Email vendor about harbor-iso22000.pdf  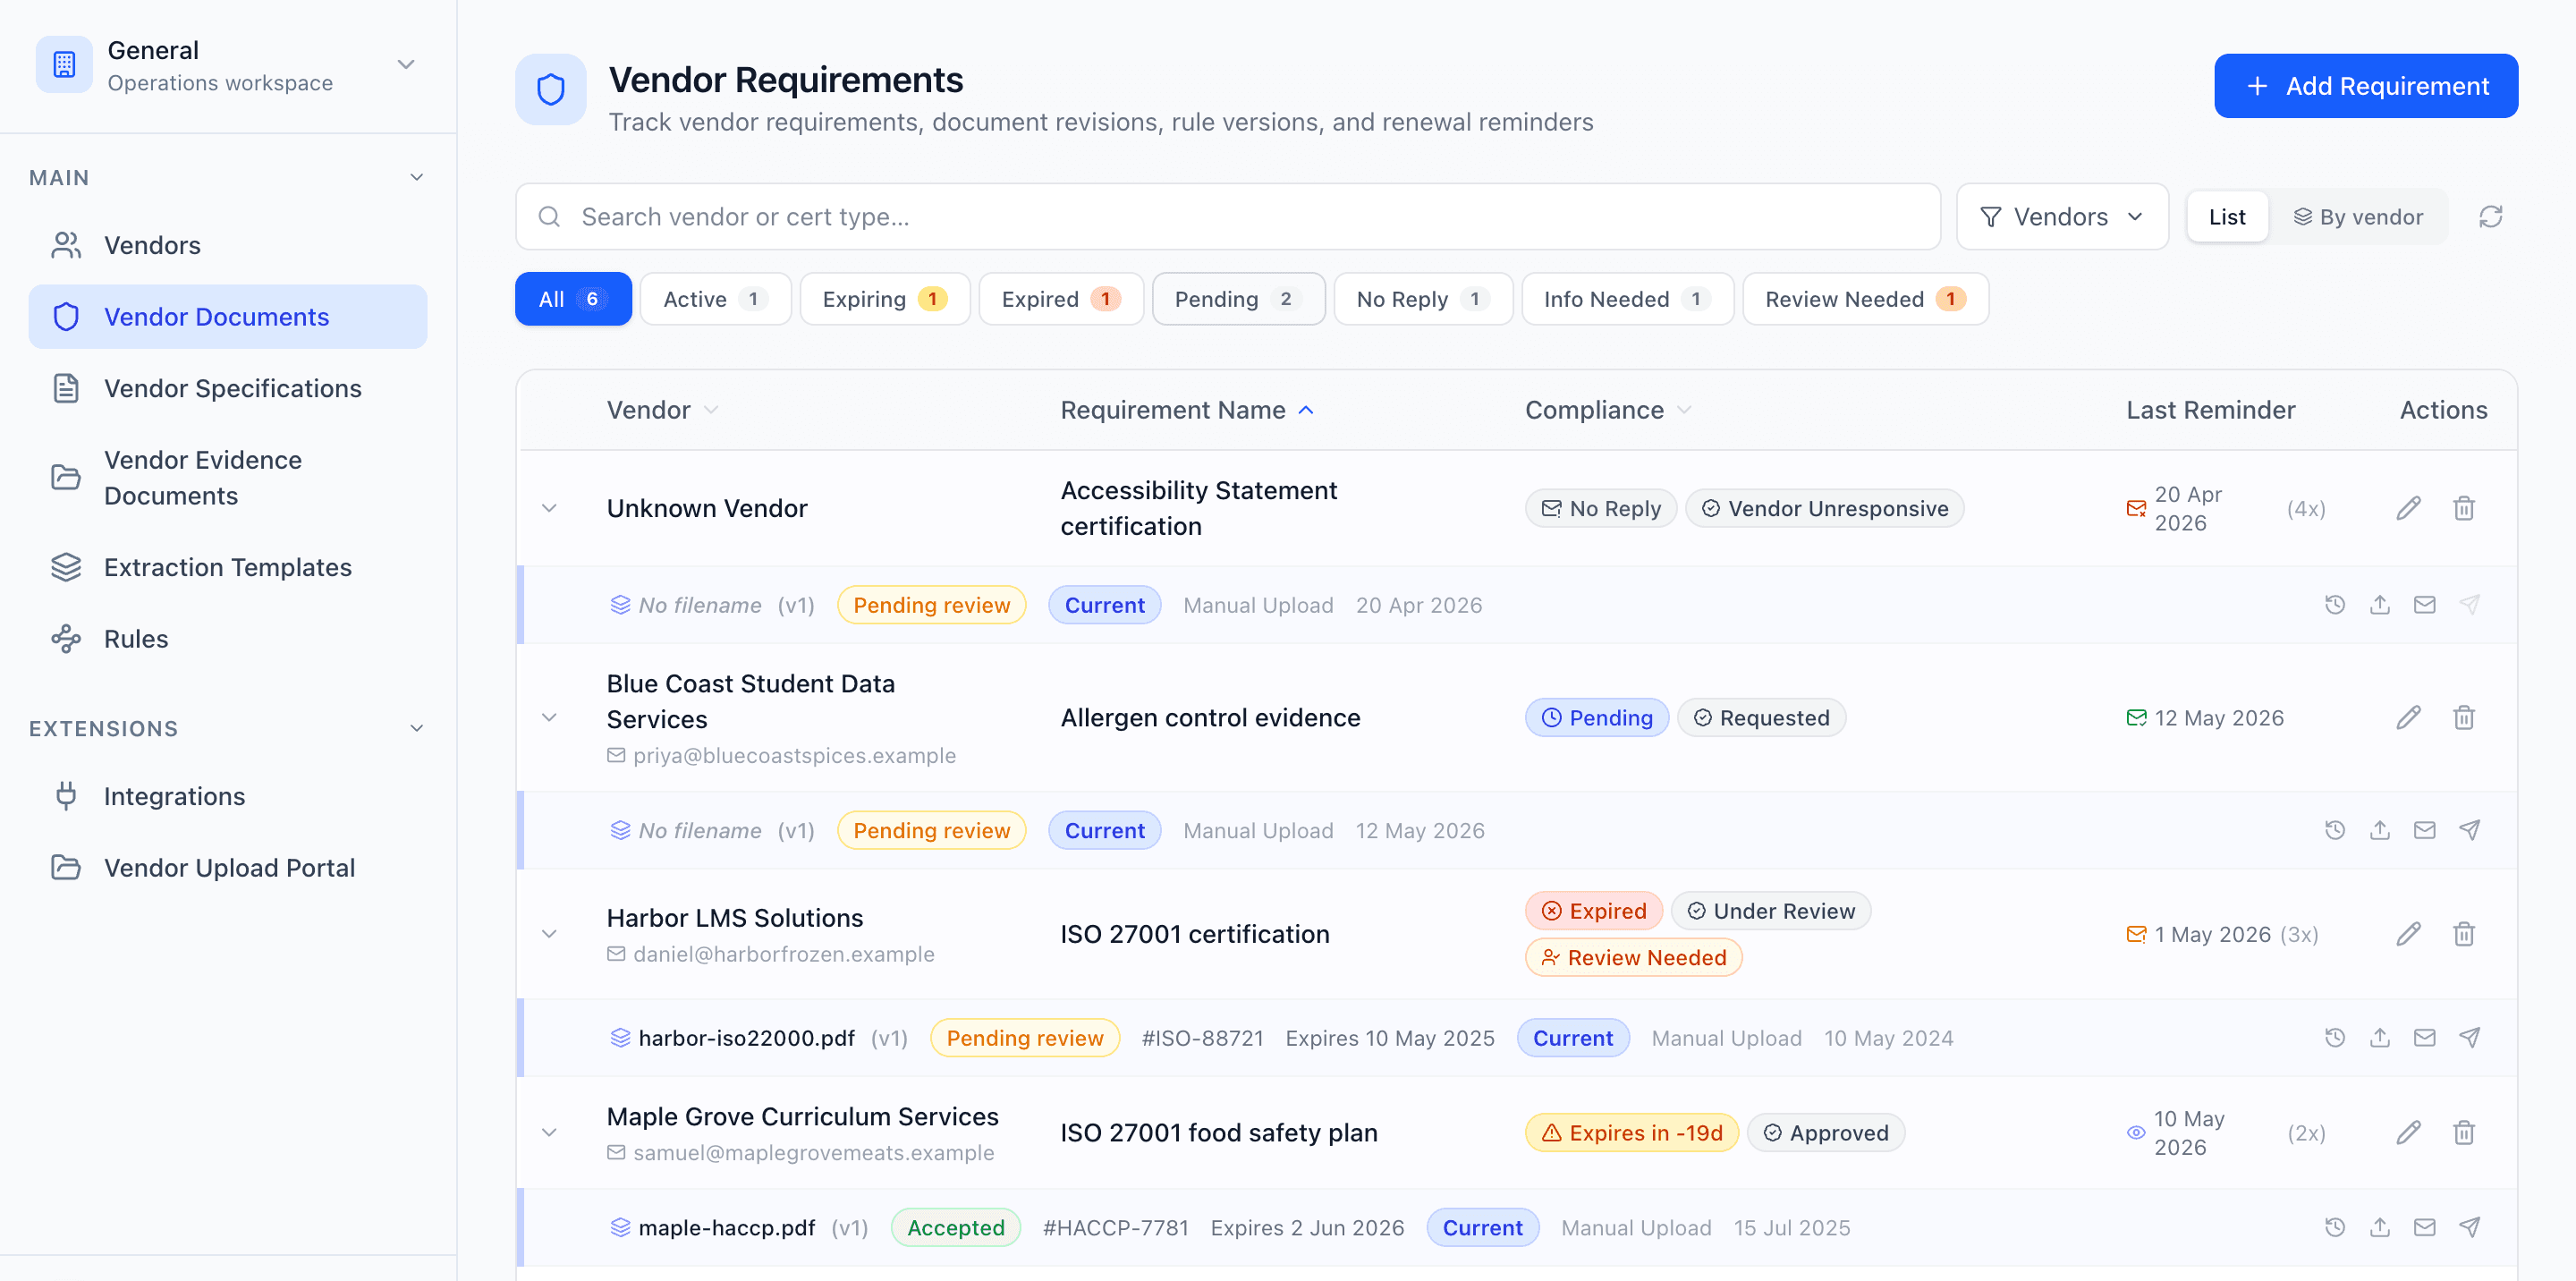click(x=2425, y=1037)
